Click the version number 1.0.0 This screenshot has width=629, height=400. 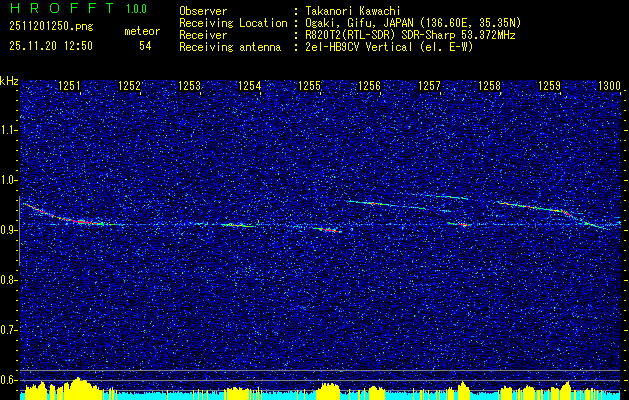(x=136, y=8)
